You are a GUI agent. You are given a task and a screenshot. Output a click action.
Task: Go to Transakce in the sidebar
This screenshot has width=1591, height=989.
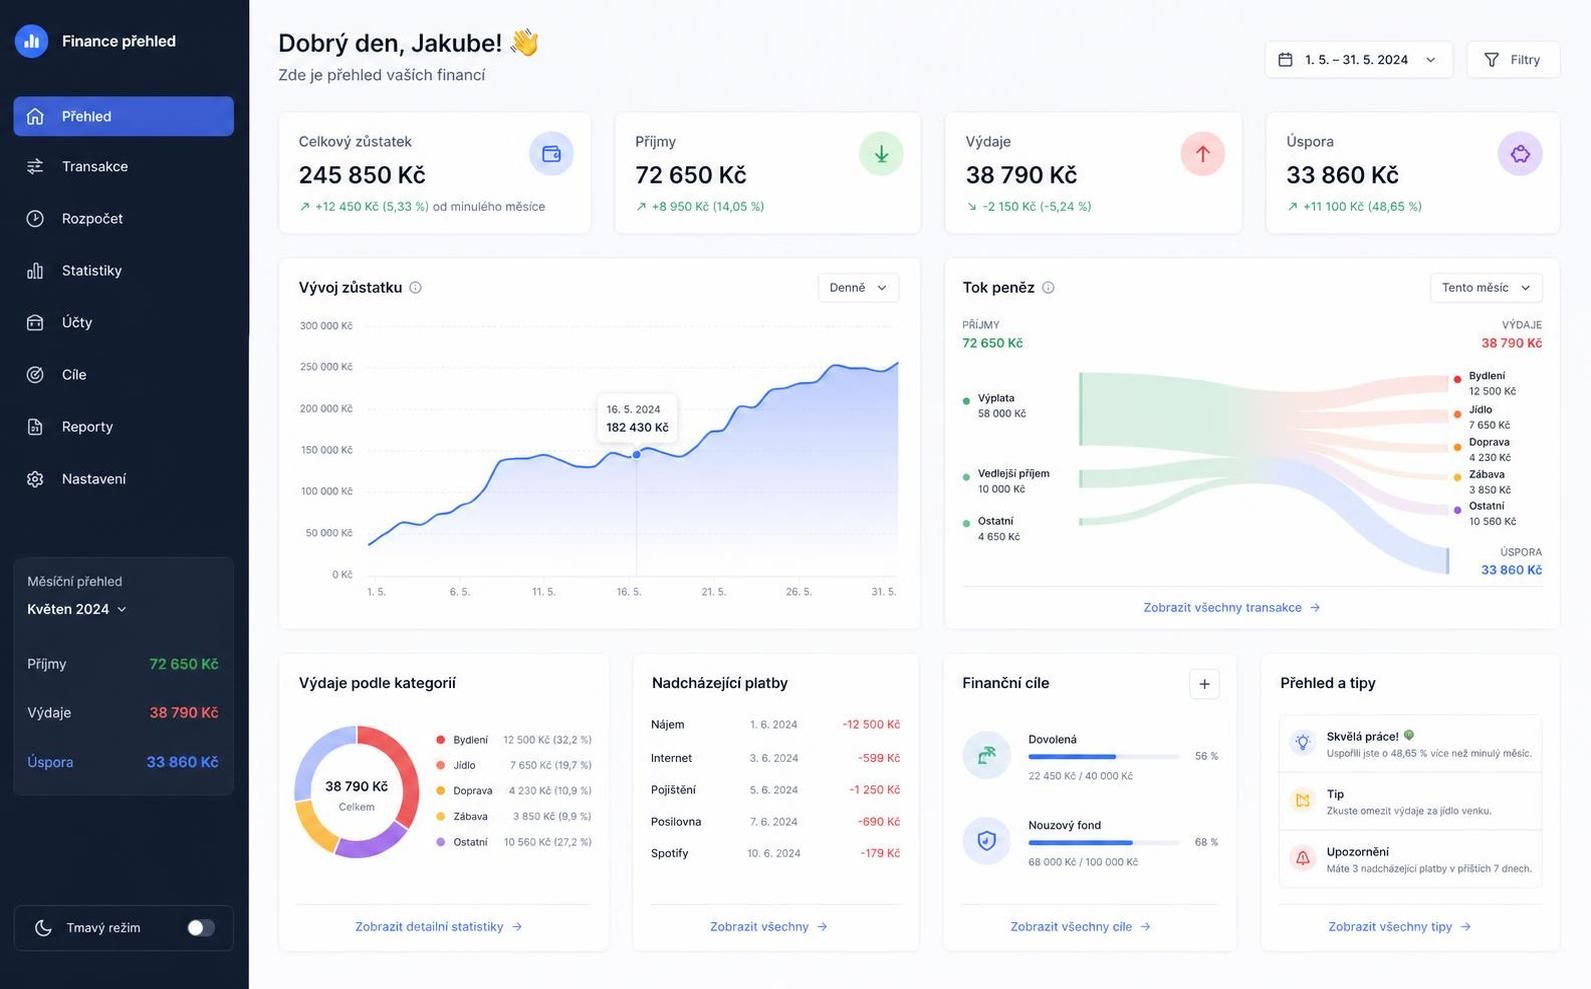[124, 166]
